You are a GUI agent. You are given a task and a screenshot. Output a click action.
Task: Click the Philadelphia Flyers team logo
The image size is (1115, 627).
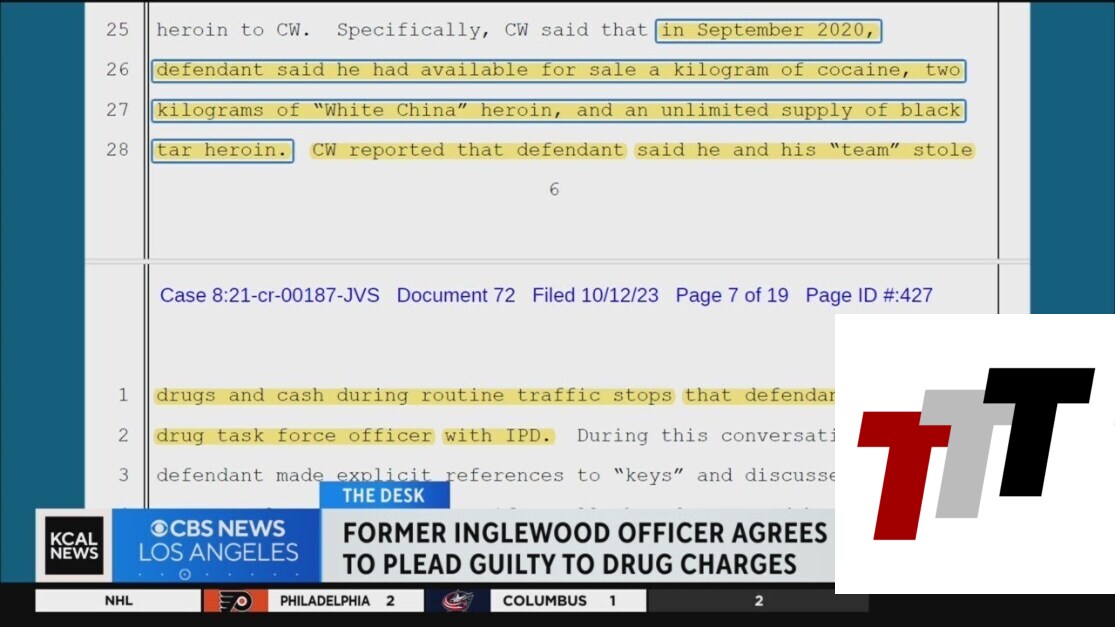(x=235, y=601)
